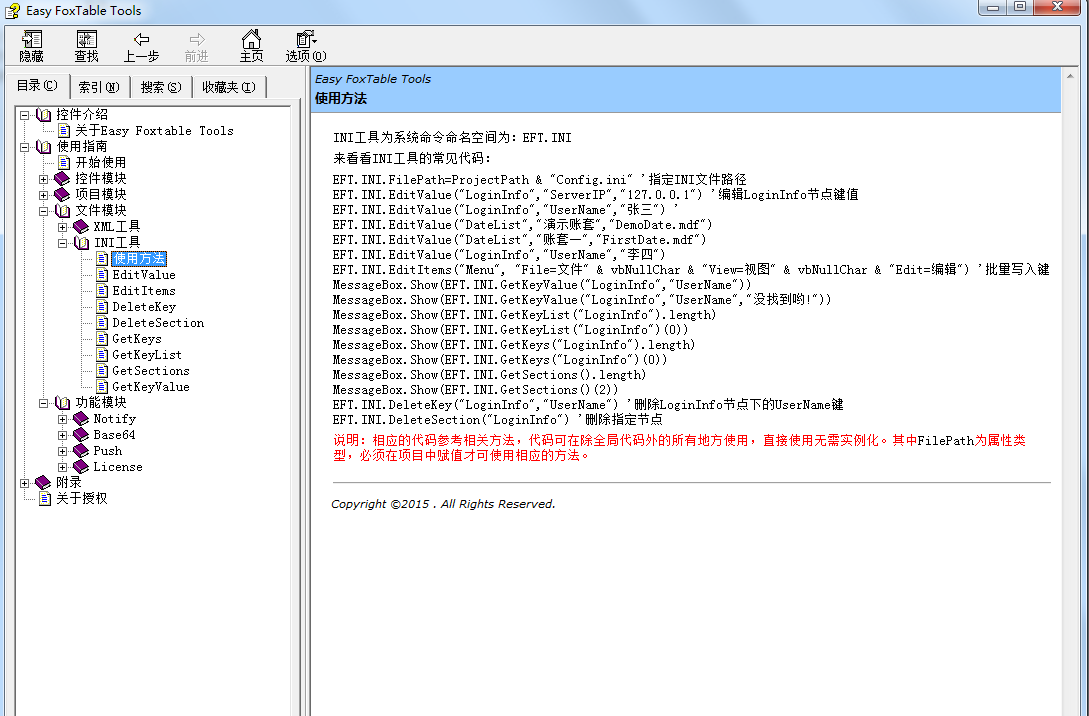
Task: Click the purple book icon beside XML工具
Action: (81, 226)
